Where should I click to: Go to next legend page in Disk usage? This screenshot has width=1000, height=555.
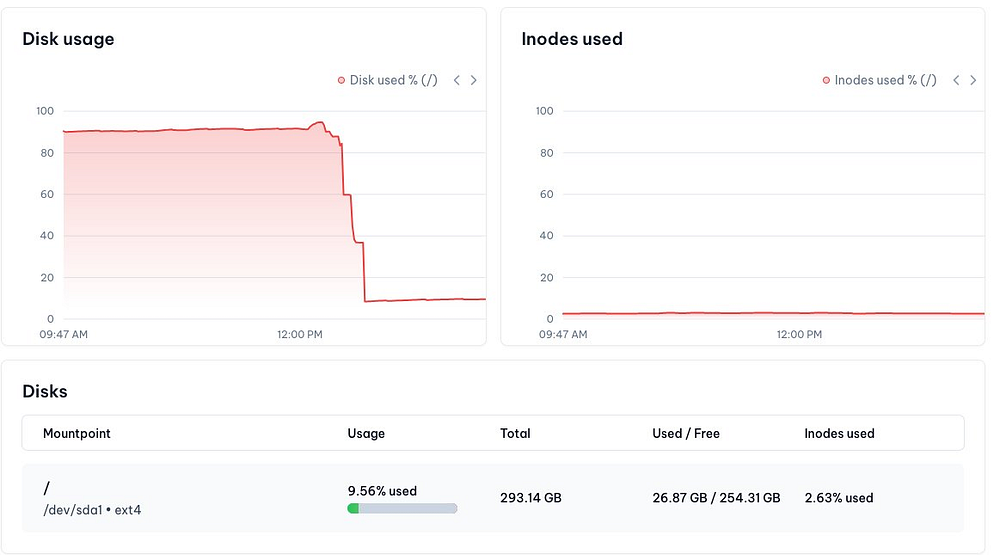click(x=474, y=80)
